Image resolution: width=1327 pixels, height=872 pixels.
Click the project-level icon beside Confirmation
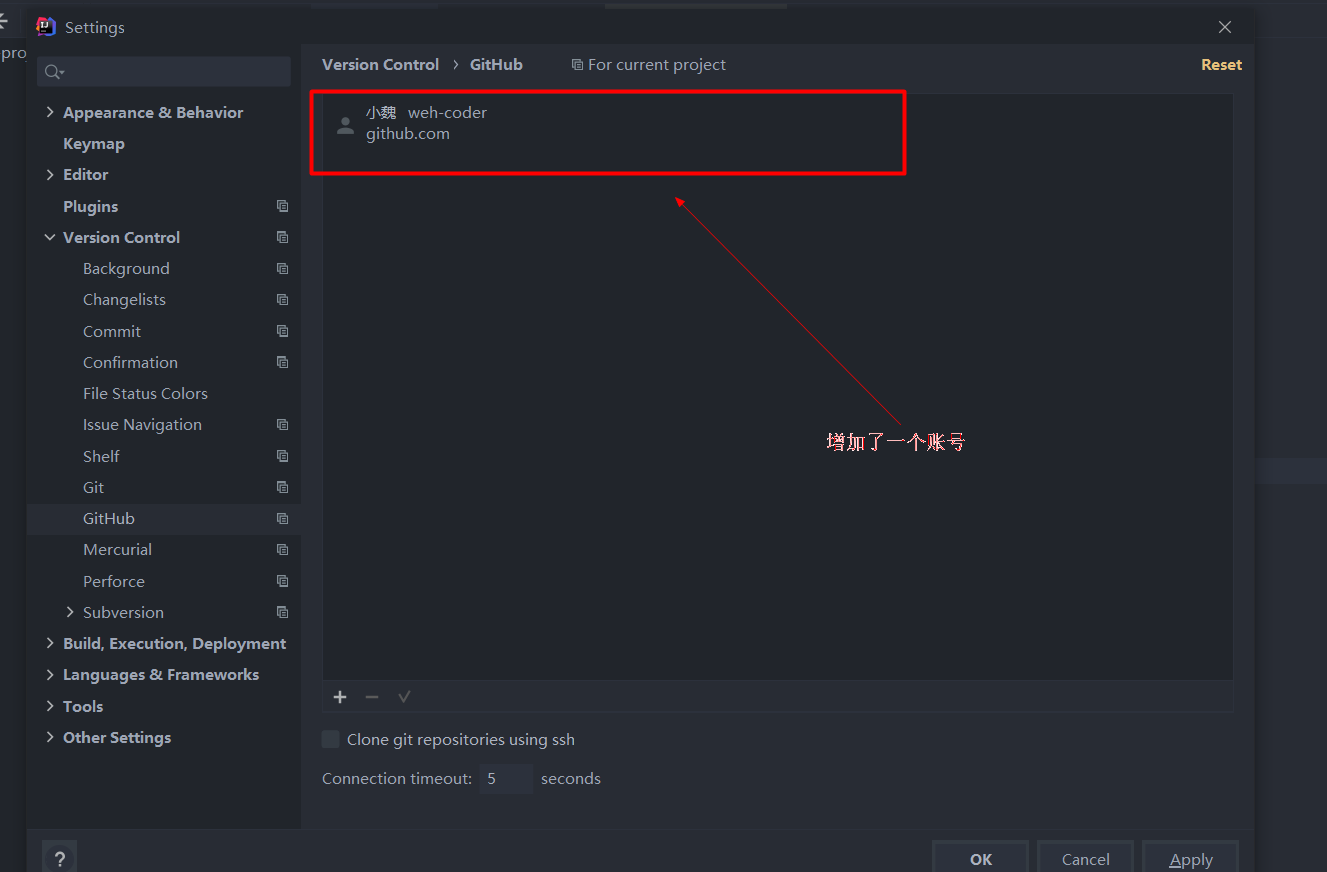(x=282, y=362)
